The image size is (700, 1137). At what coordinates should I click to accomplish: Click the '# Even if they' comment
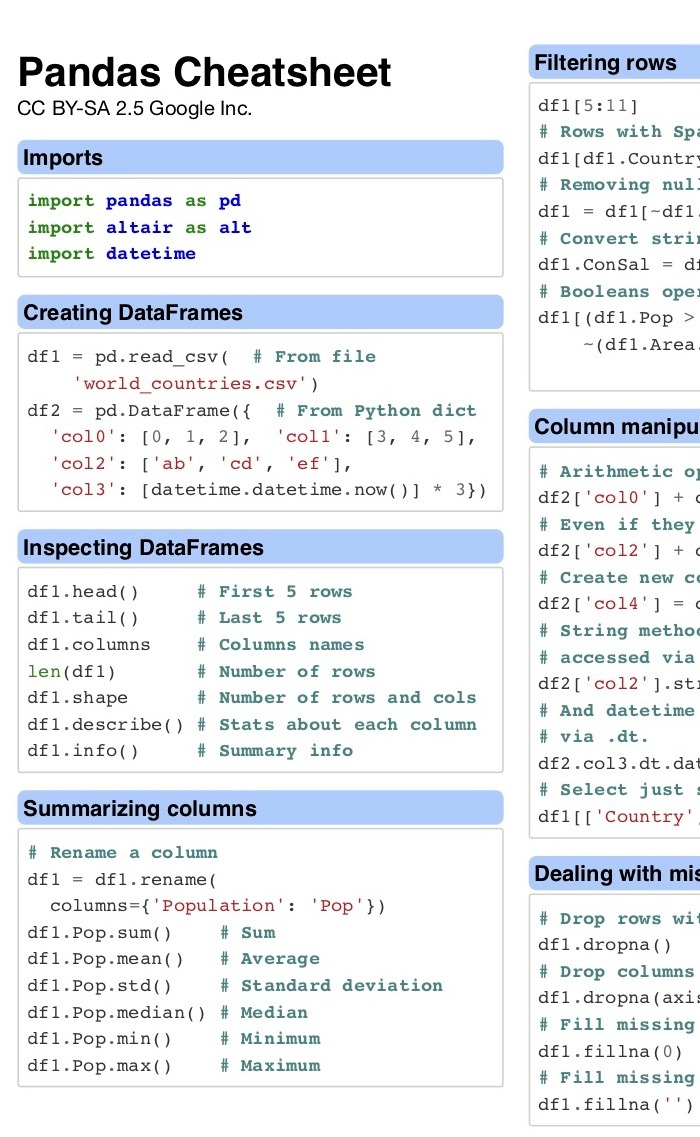[617, 524]
